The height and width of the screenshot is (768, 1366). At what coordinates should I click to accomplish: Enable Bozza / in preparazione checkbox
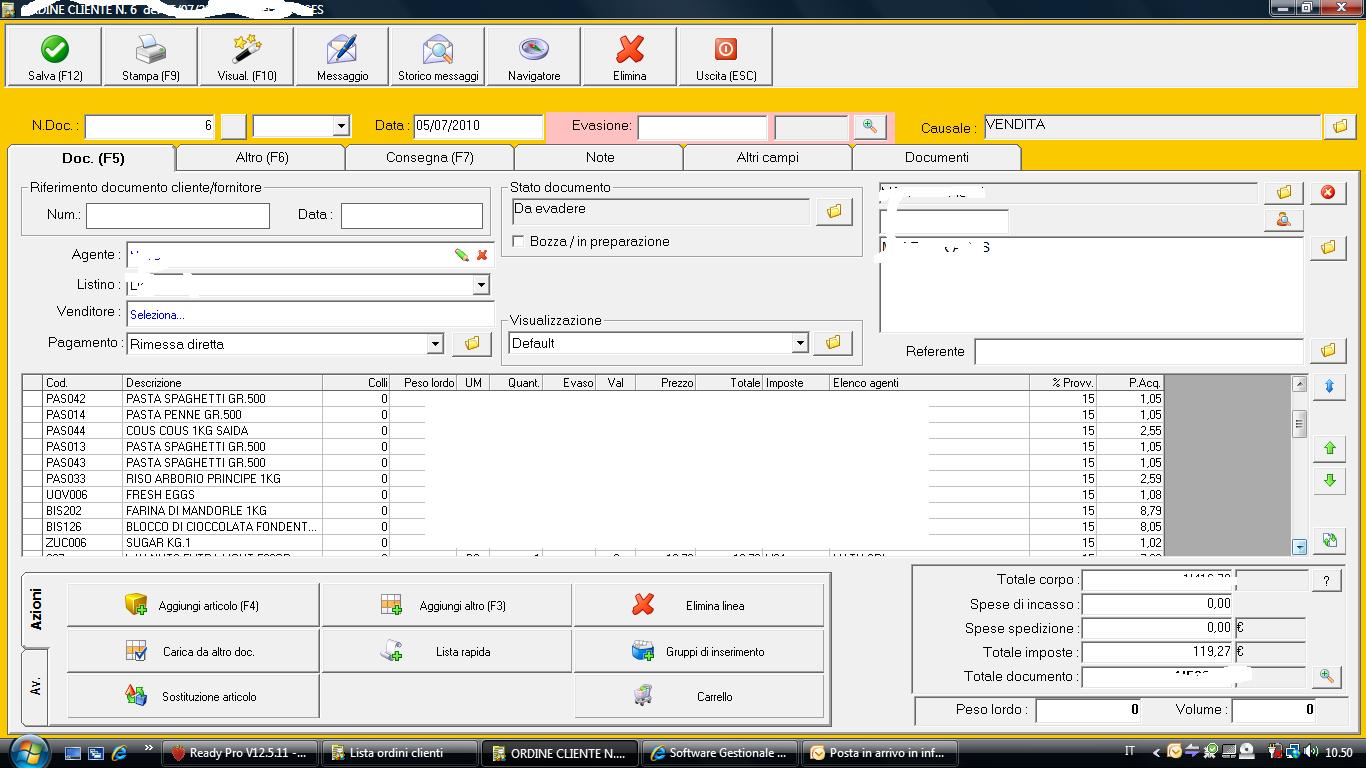click(518, 241)
